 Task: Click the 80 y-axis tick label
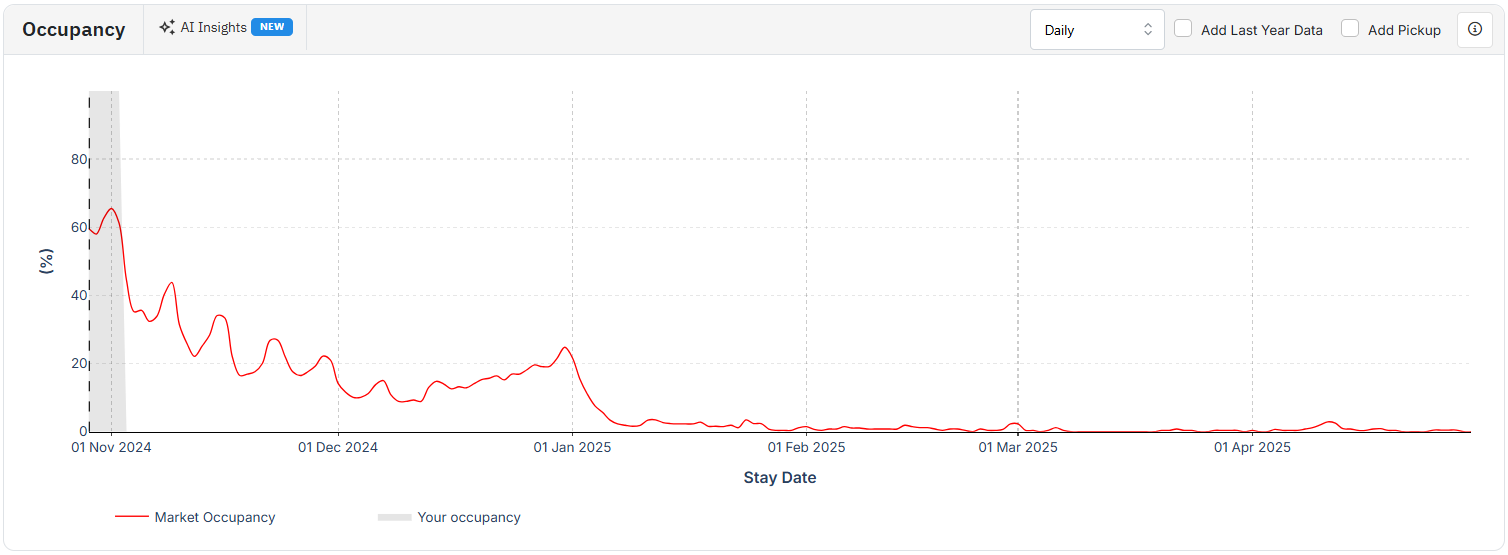tap(77, 159)
